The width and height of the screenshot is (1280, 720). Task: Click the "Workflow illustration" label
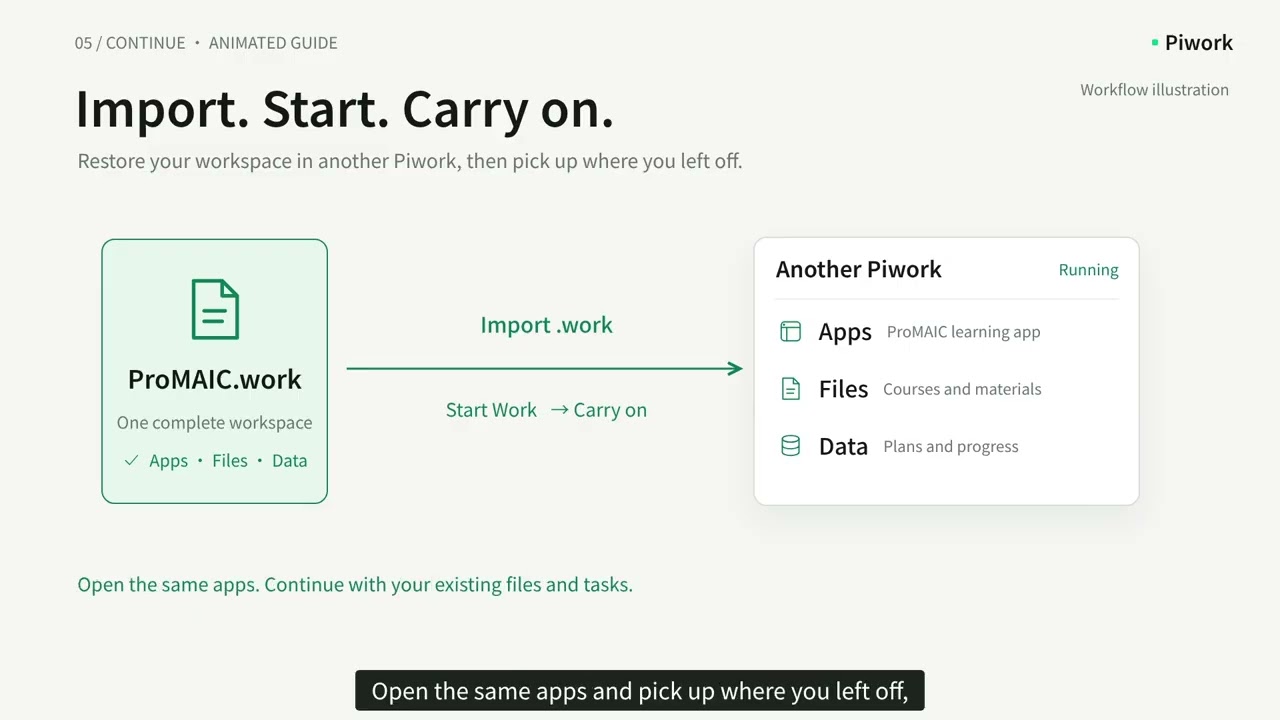click(x=1154, y=90)
